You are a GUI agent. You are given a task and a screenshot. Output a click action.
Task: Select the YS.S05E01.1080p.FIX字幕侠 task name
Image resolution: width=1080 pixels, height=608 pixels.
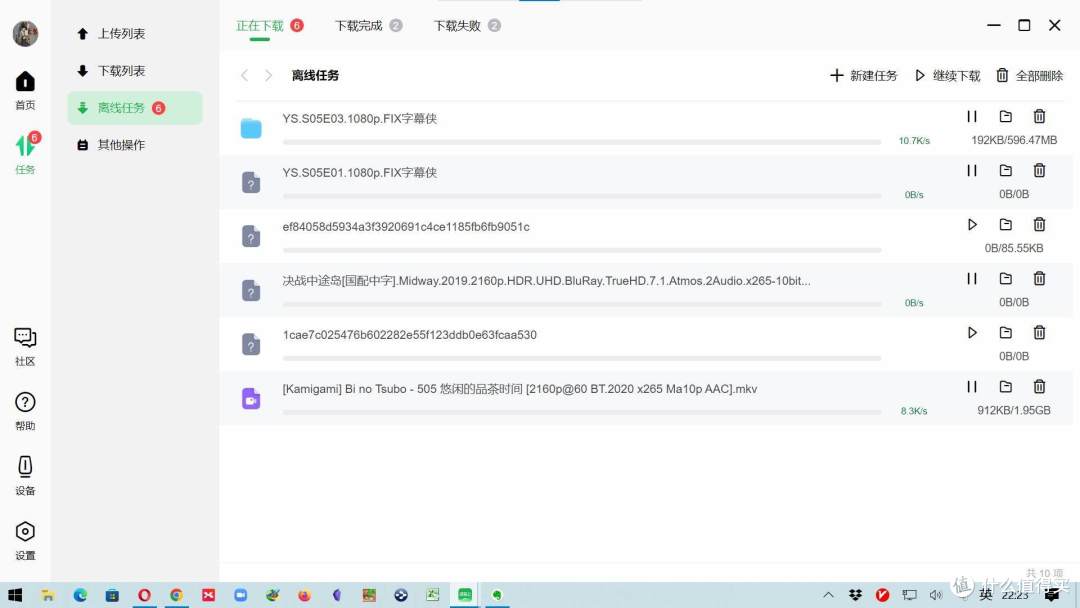pyautogui.click(x=360, y=173)
